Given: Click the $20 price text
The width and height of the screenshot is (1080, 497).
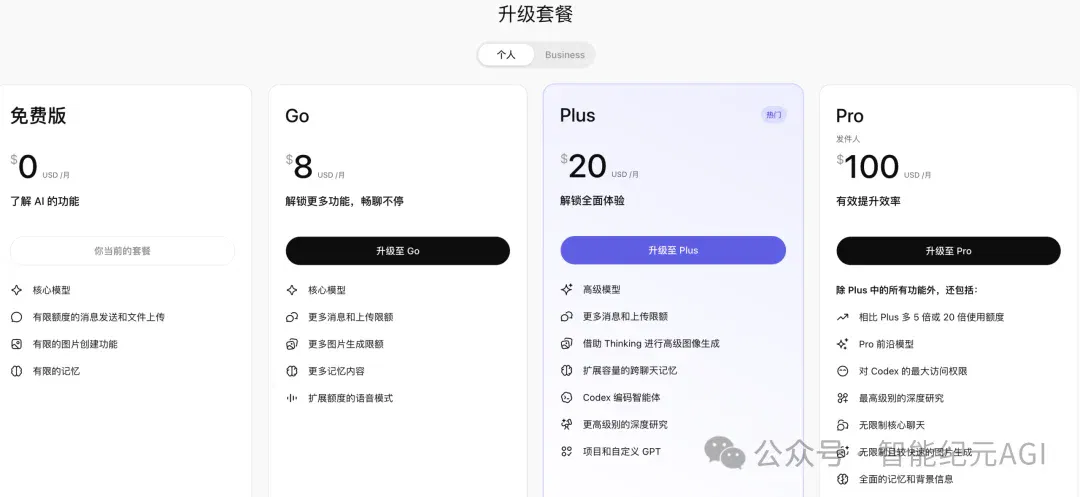Looking at the screenshot, I should [x=583, y=166].
